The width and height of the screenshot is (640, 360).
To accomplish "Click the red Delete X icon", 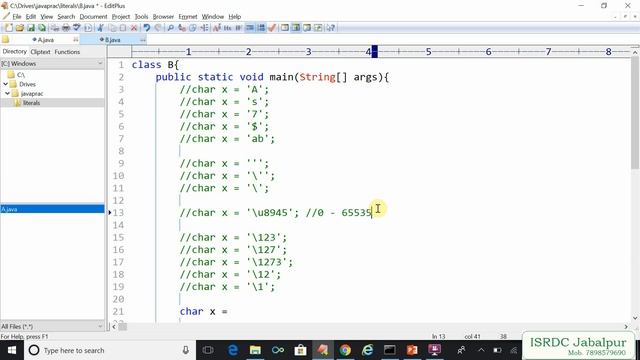I will coord(134,28).
